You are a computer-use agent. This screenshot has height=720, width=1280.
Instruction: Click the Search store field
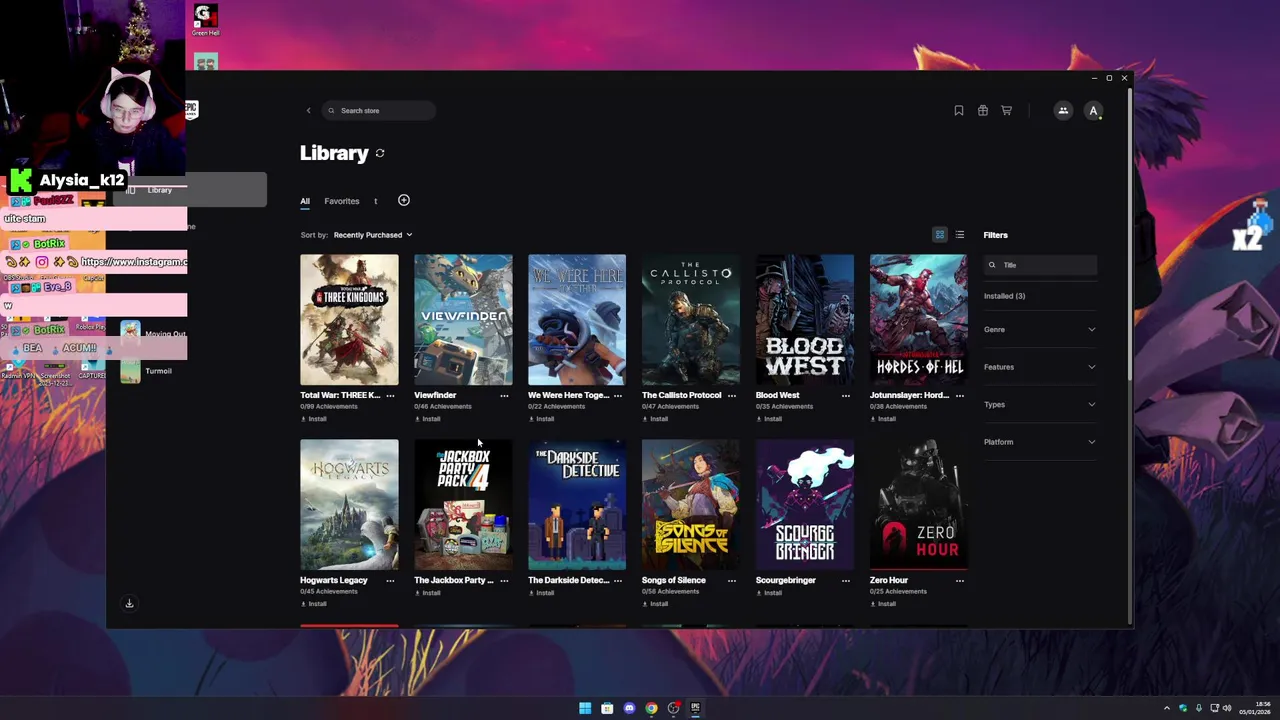(379, 111)
